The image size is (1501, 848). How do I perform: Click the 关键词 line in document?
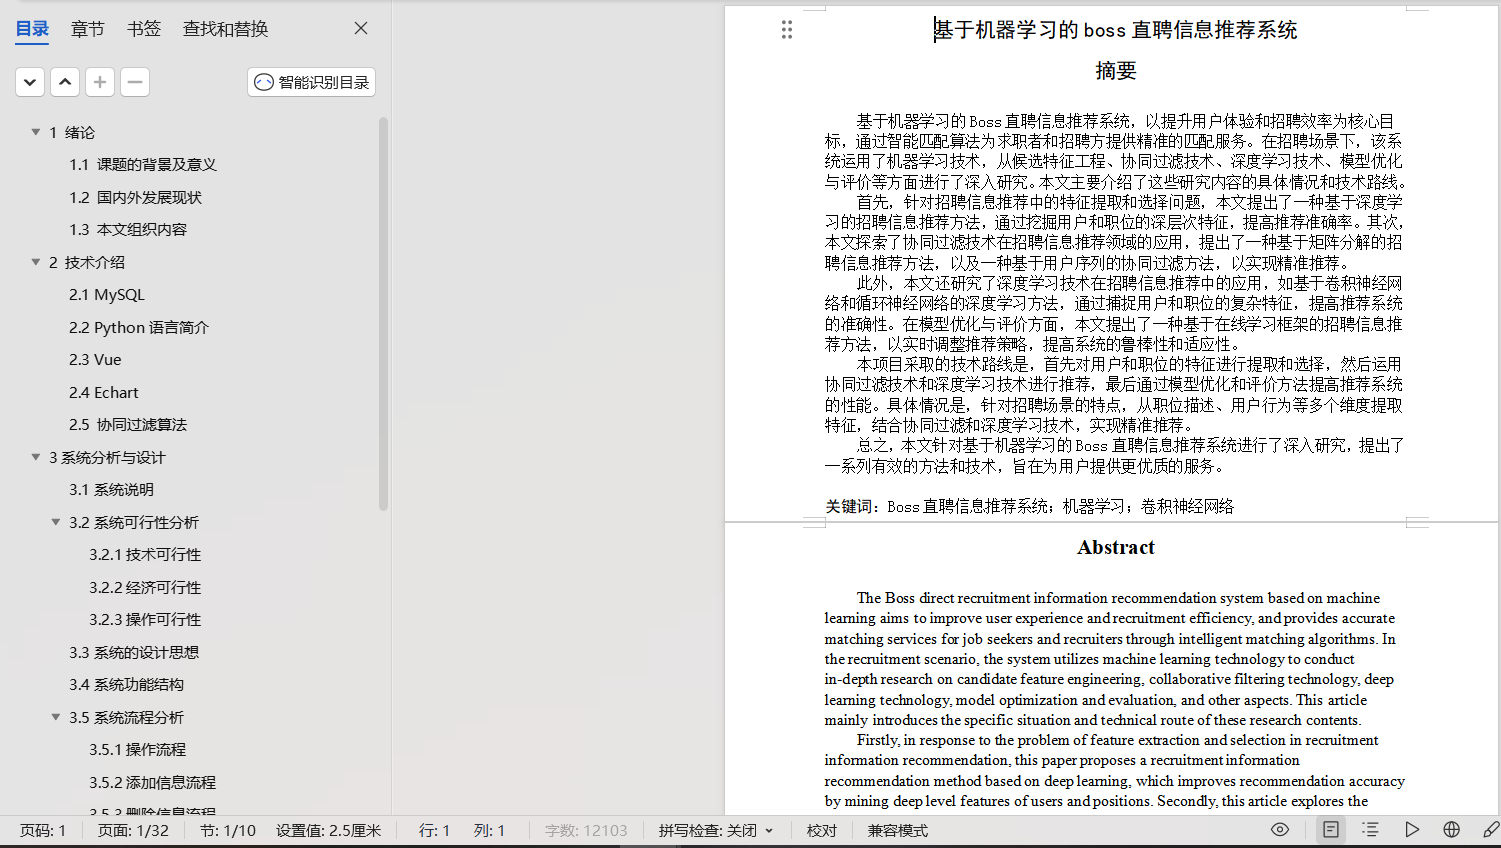tap(1029, 507)
